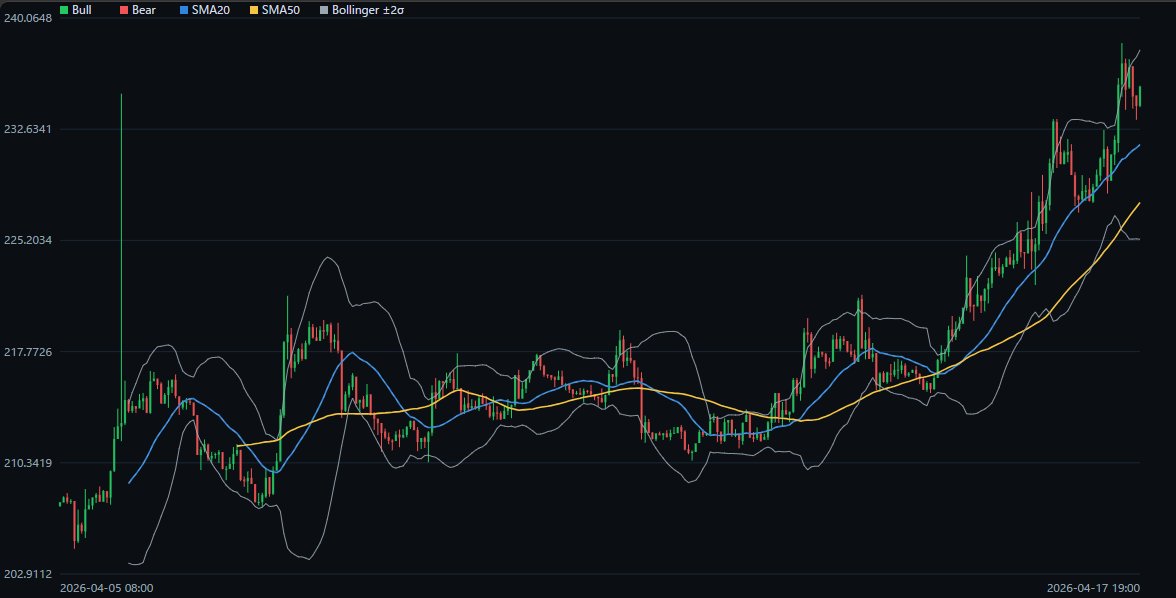Click the 210.3419 price axis label
1176x598 pixels.
[x=27, y=463]
